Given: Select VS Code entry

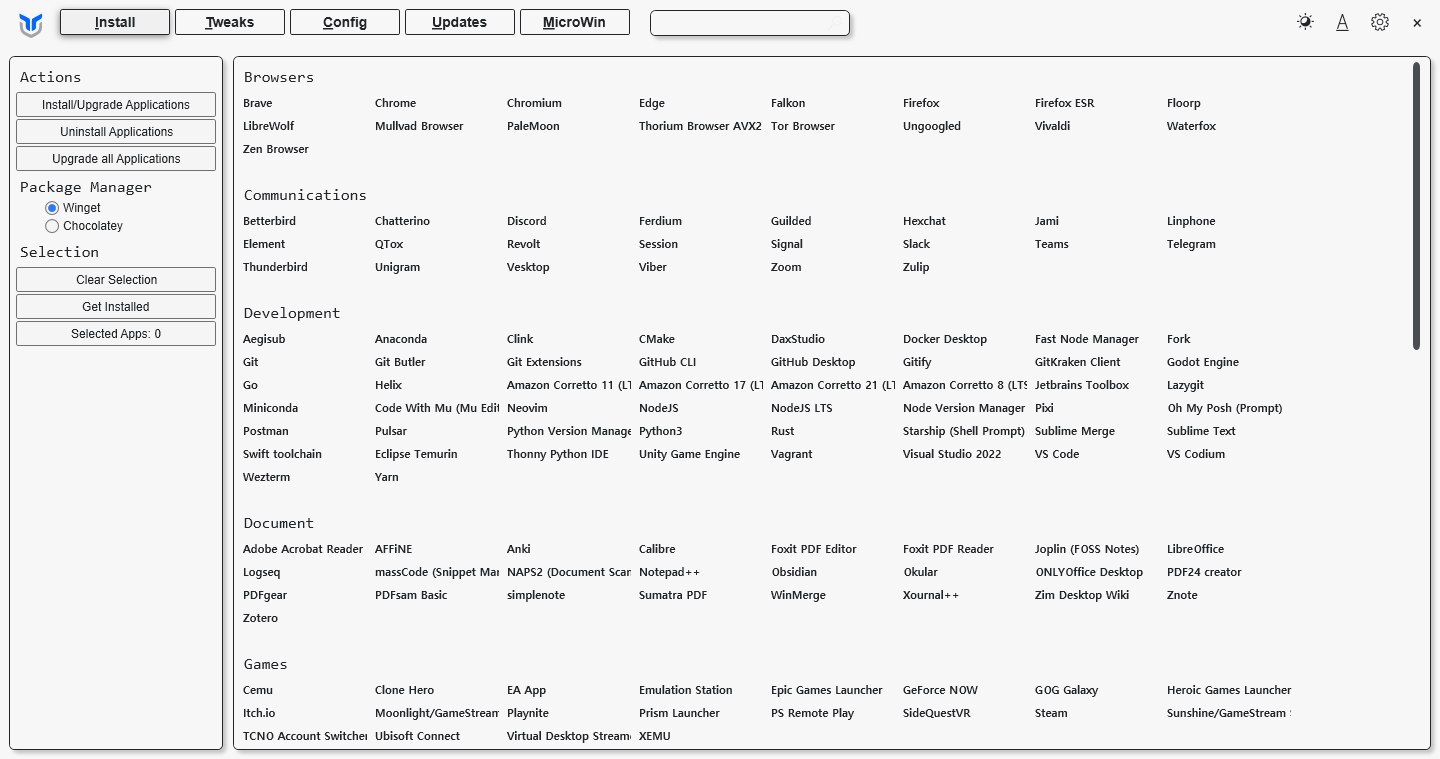Looking at the screenshot, I should (x=1057, y=454).
